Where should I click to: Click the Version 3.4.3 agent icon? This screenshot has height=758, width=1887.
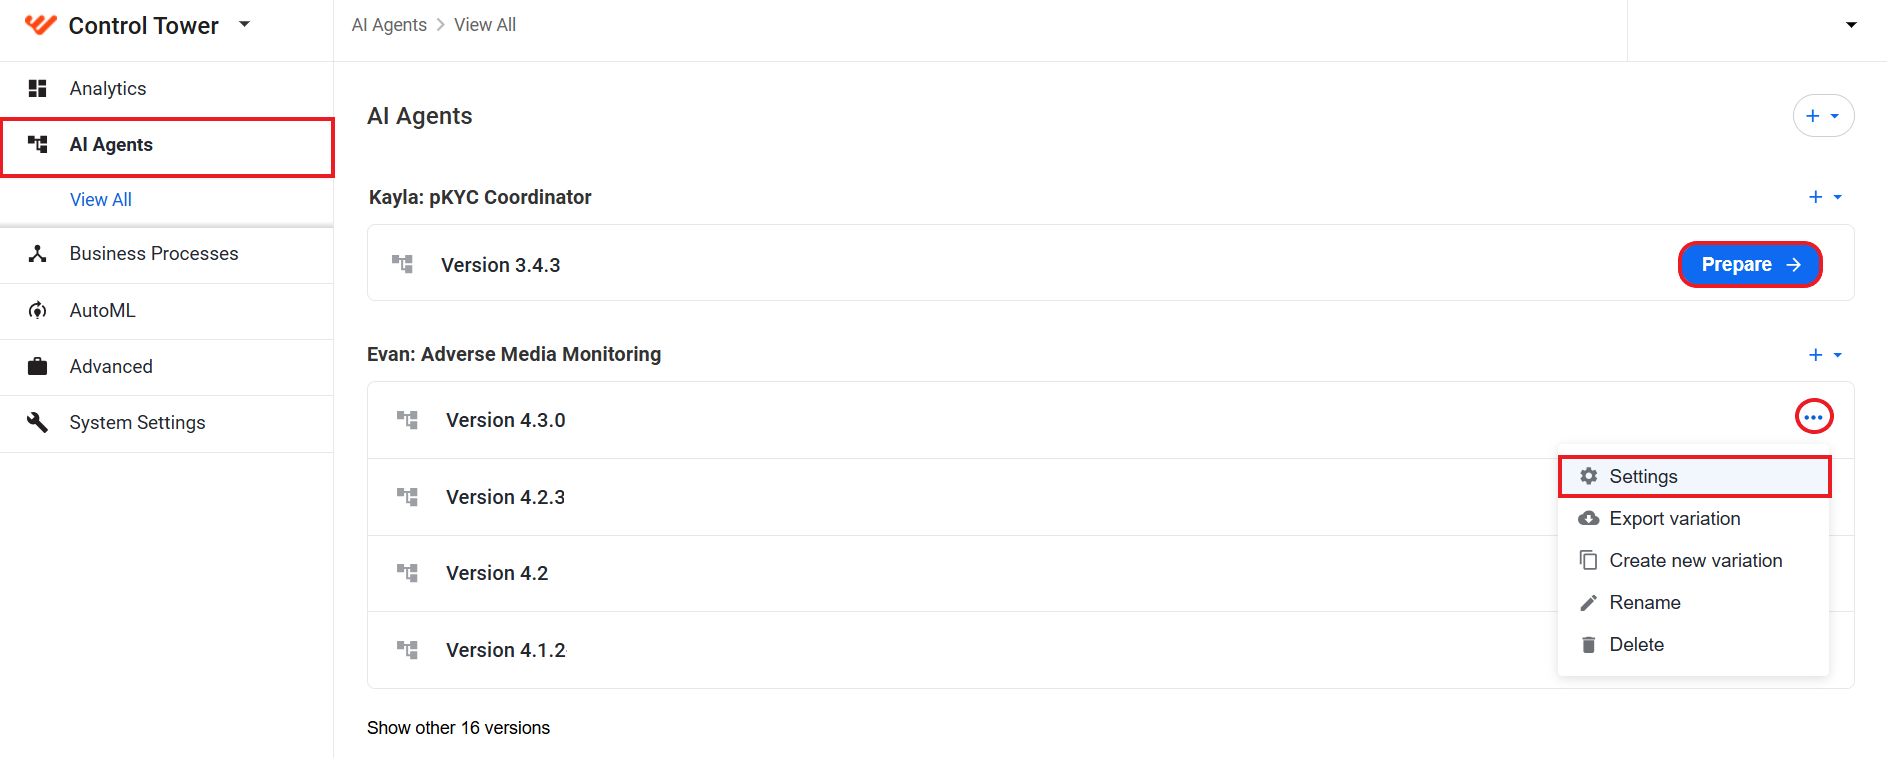402,264
